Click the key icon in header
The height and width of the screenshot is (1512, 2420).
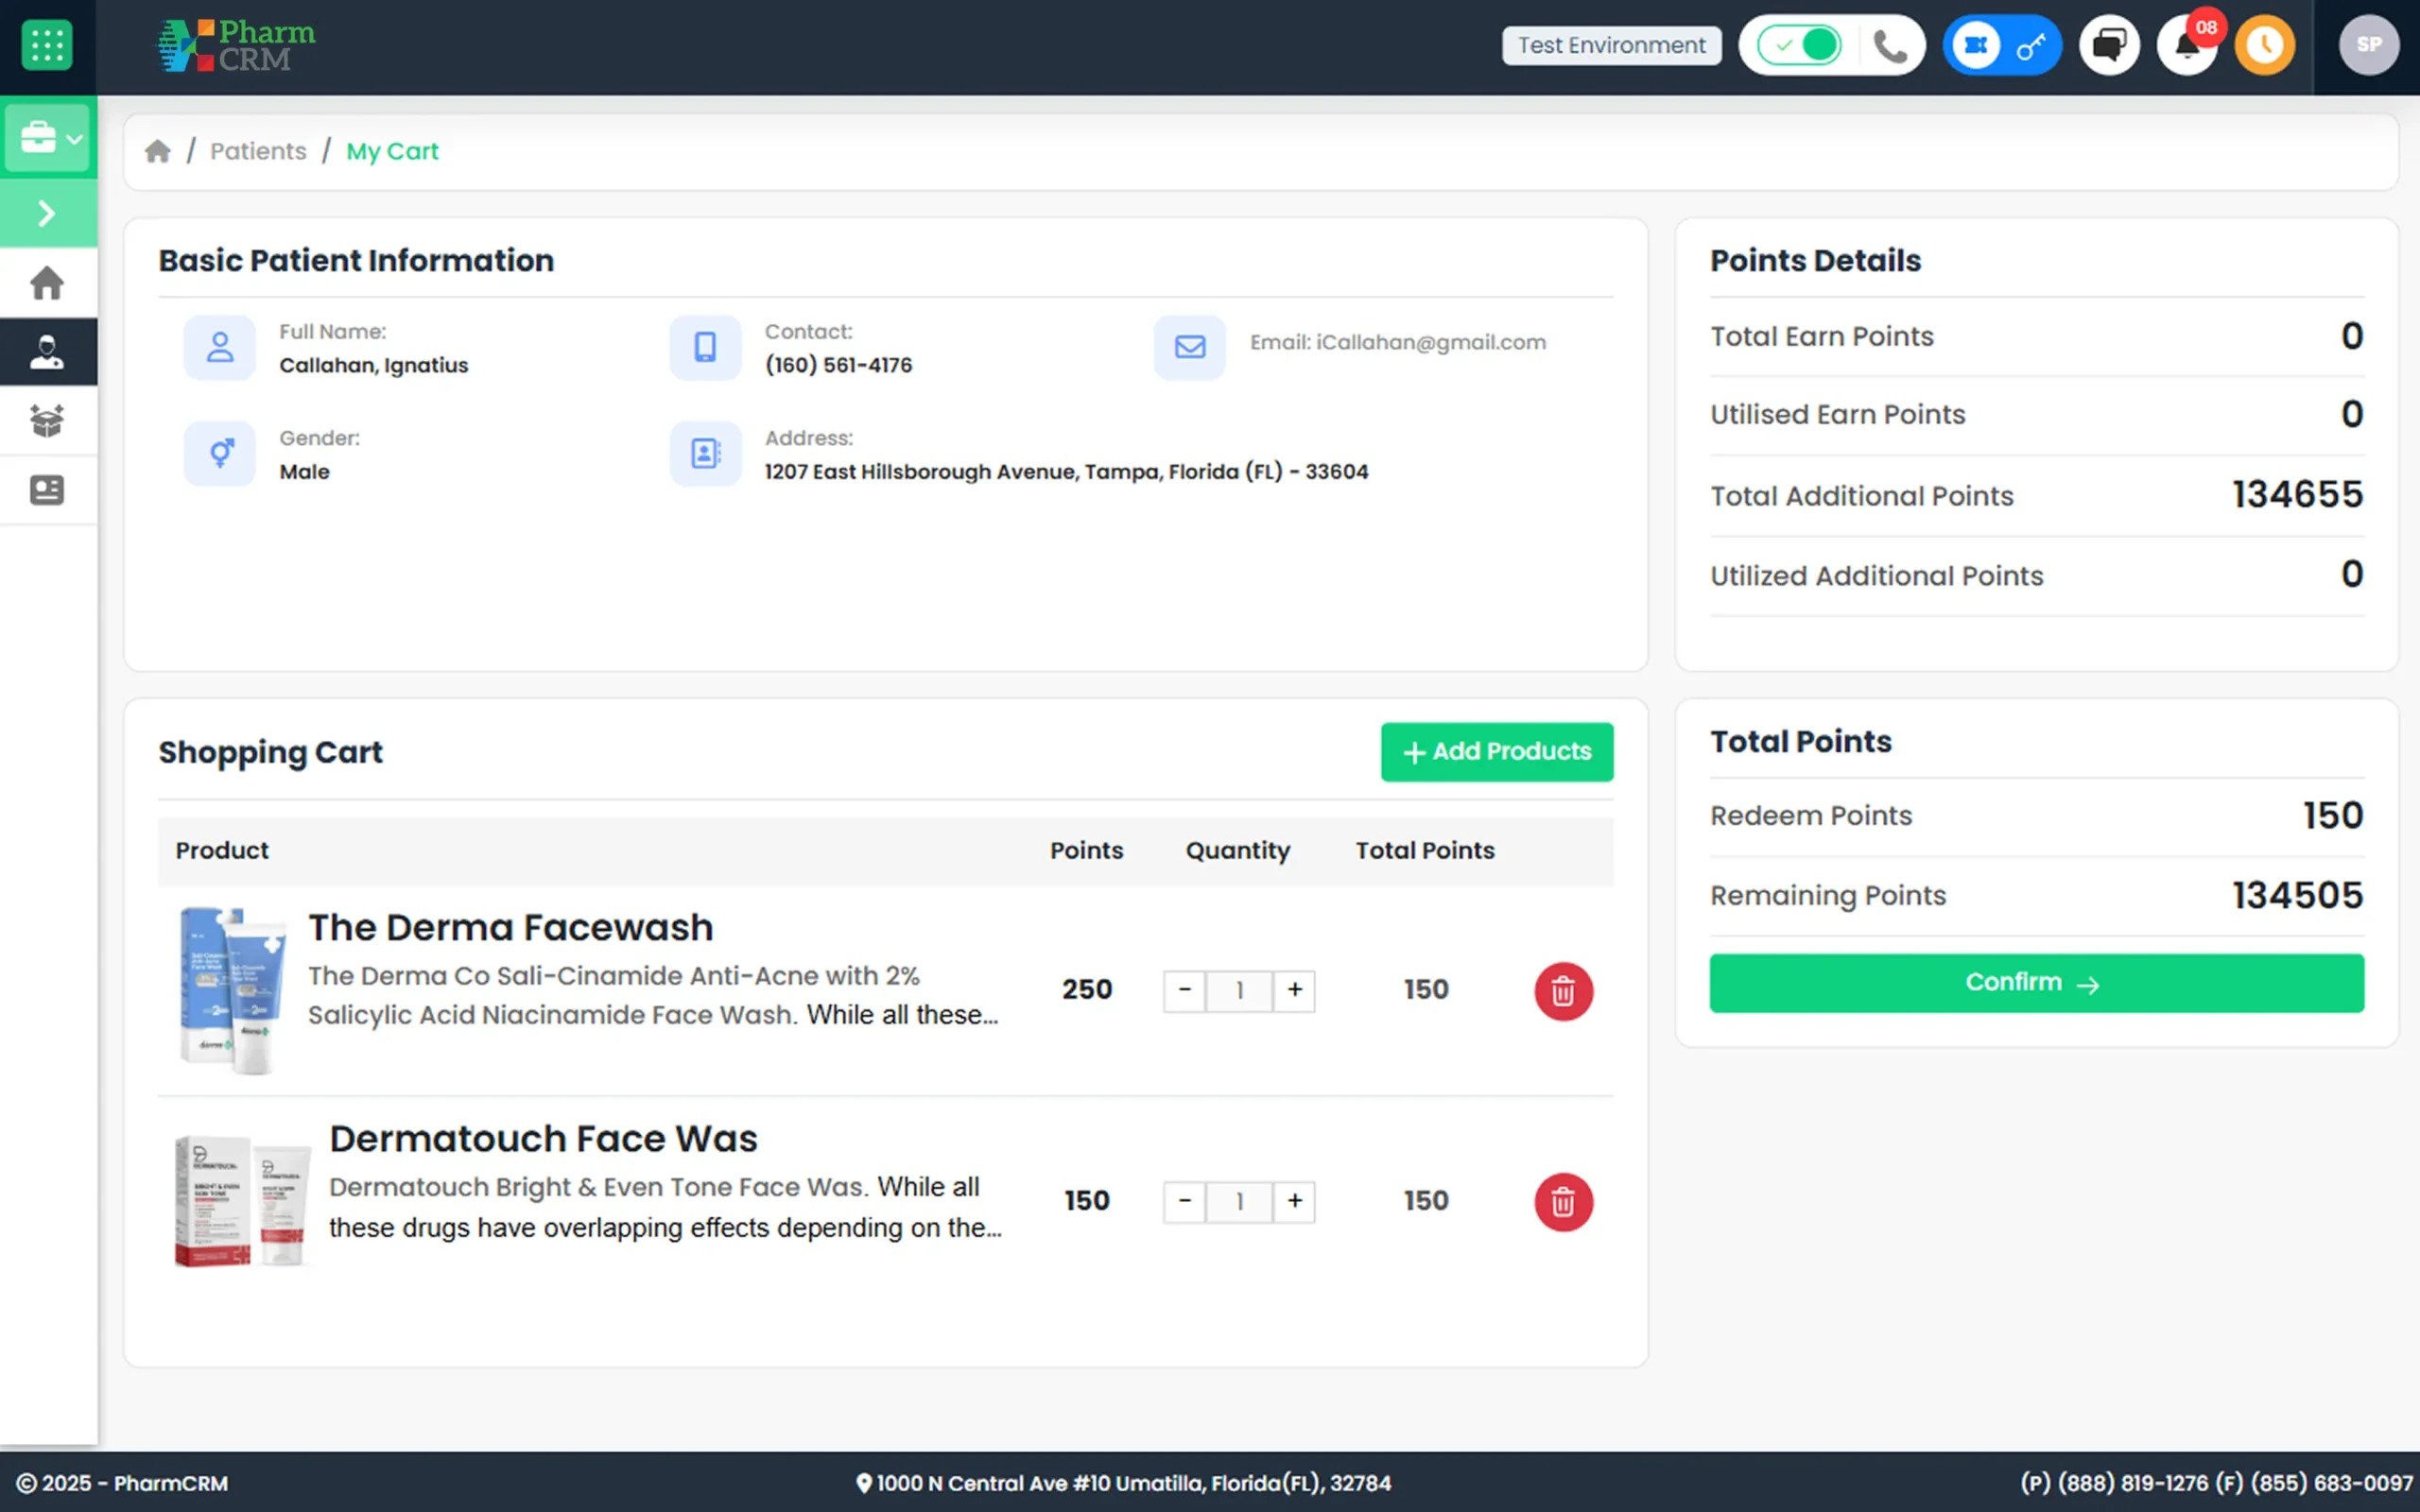pos(2031,46)
